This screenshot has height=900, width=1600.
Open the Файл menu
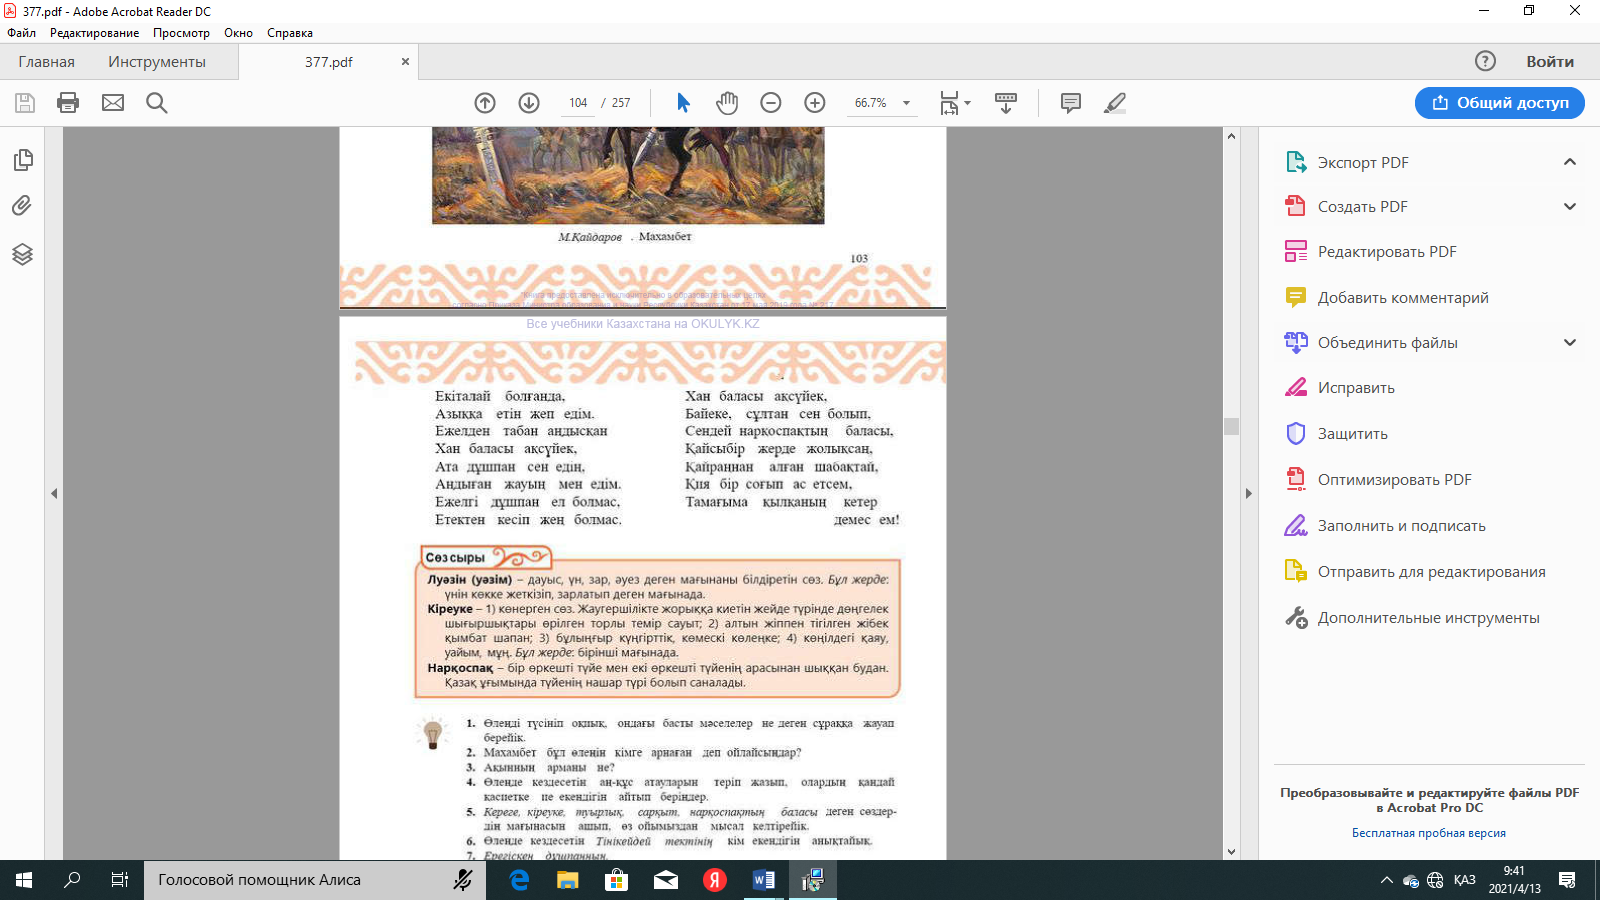21,33
